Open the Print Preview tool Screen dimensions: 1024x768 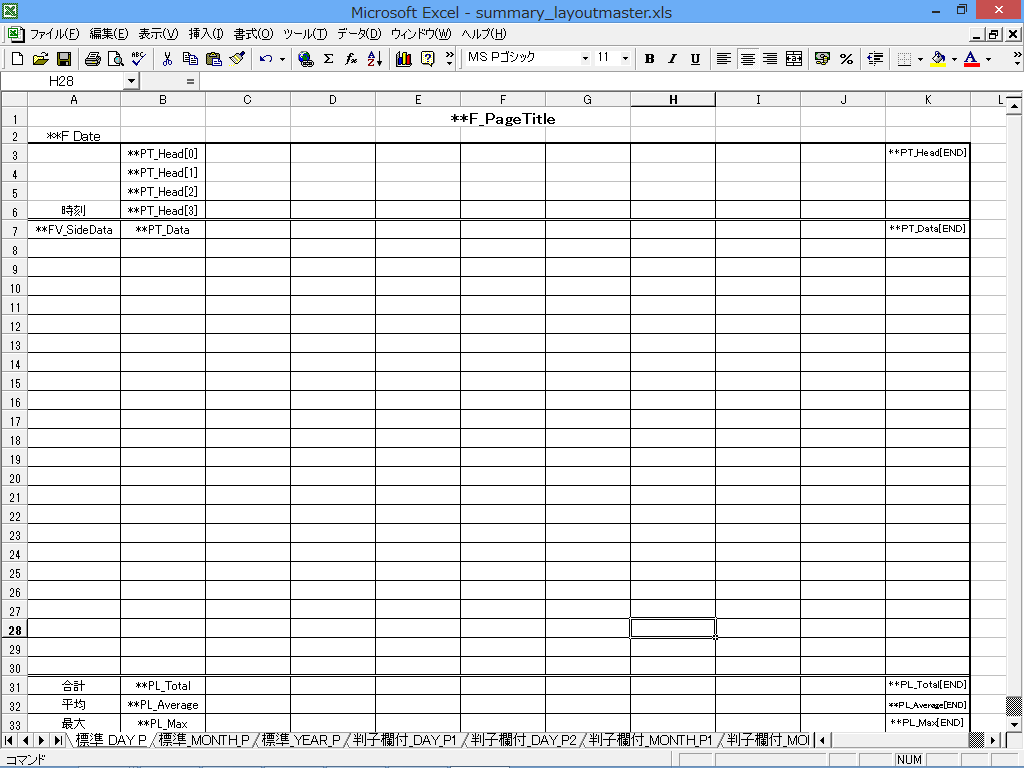point(116,59)
